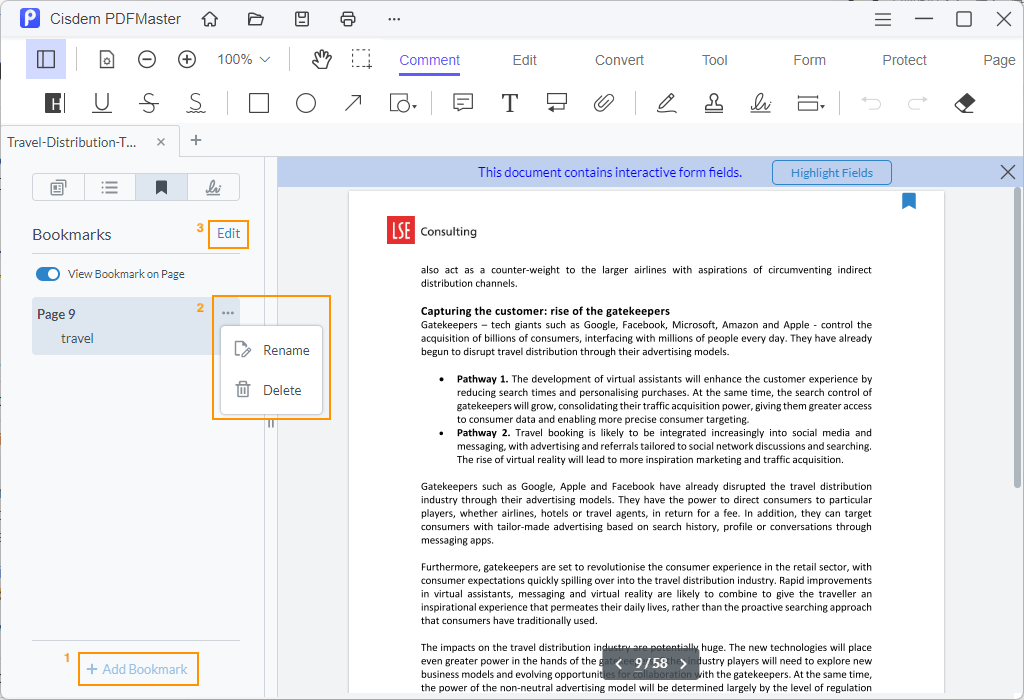Switch to the Tool tab
This screenshot has width=1024, height=700.
[714, 60]
